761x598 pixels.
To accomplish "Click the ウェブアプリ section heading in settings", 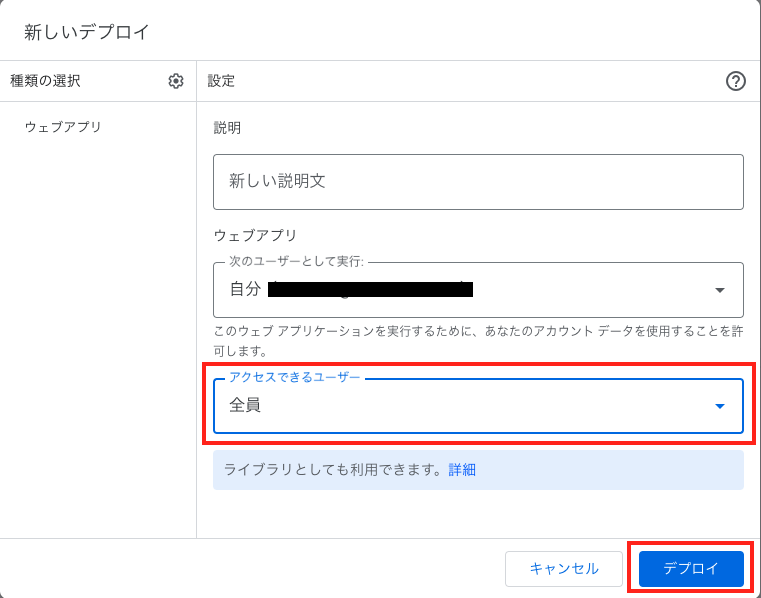I will coord(255,235).
